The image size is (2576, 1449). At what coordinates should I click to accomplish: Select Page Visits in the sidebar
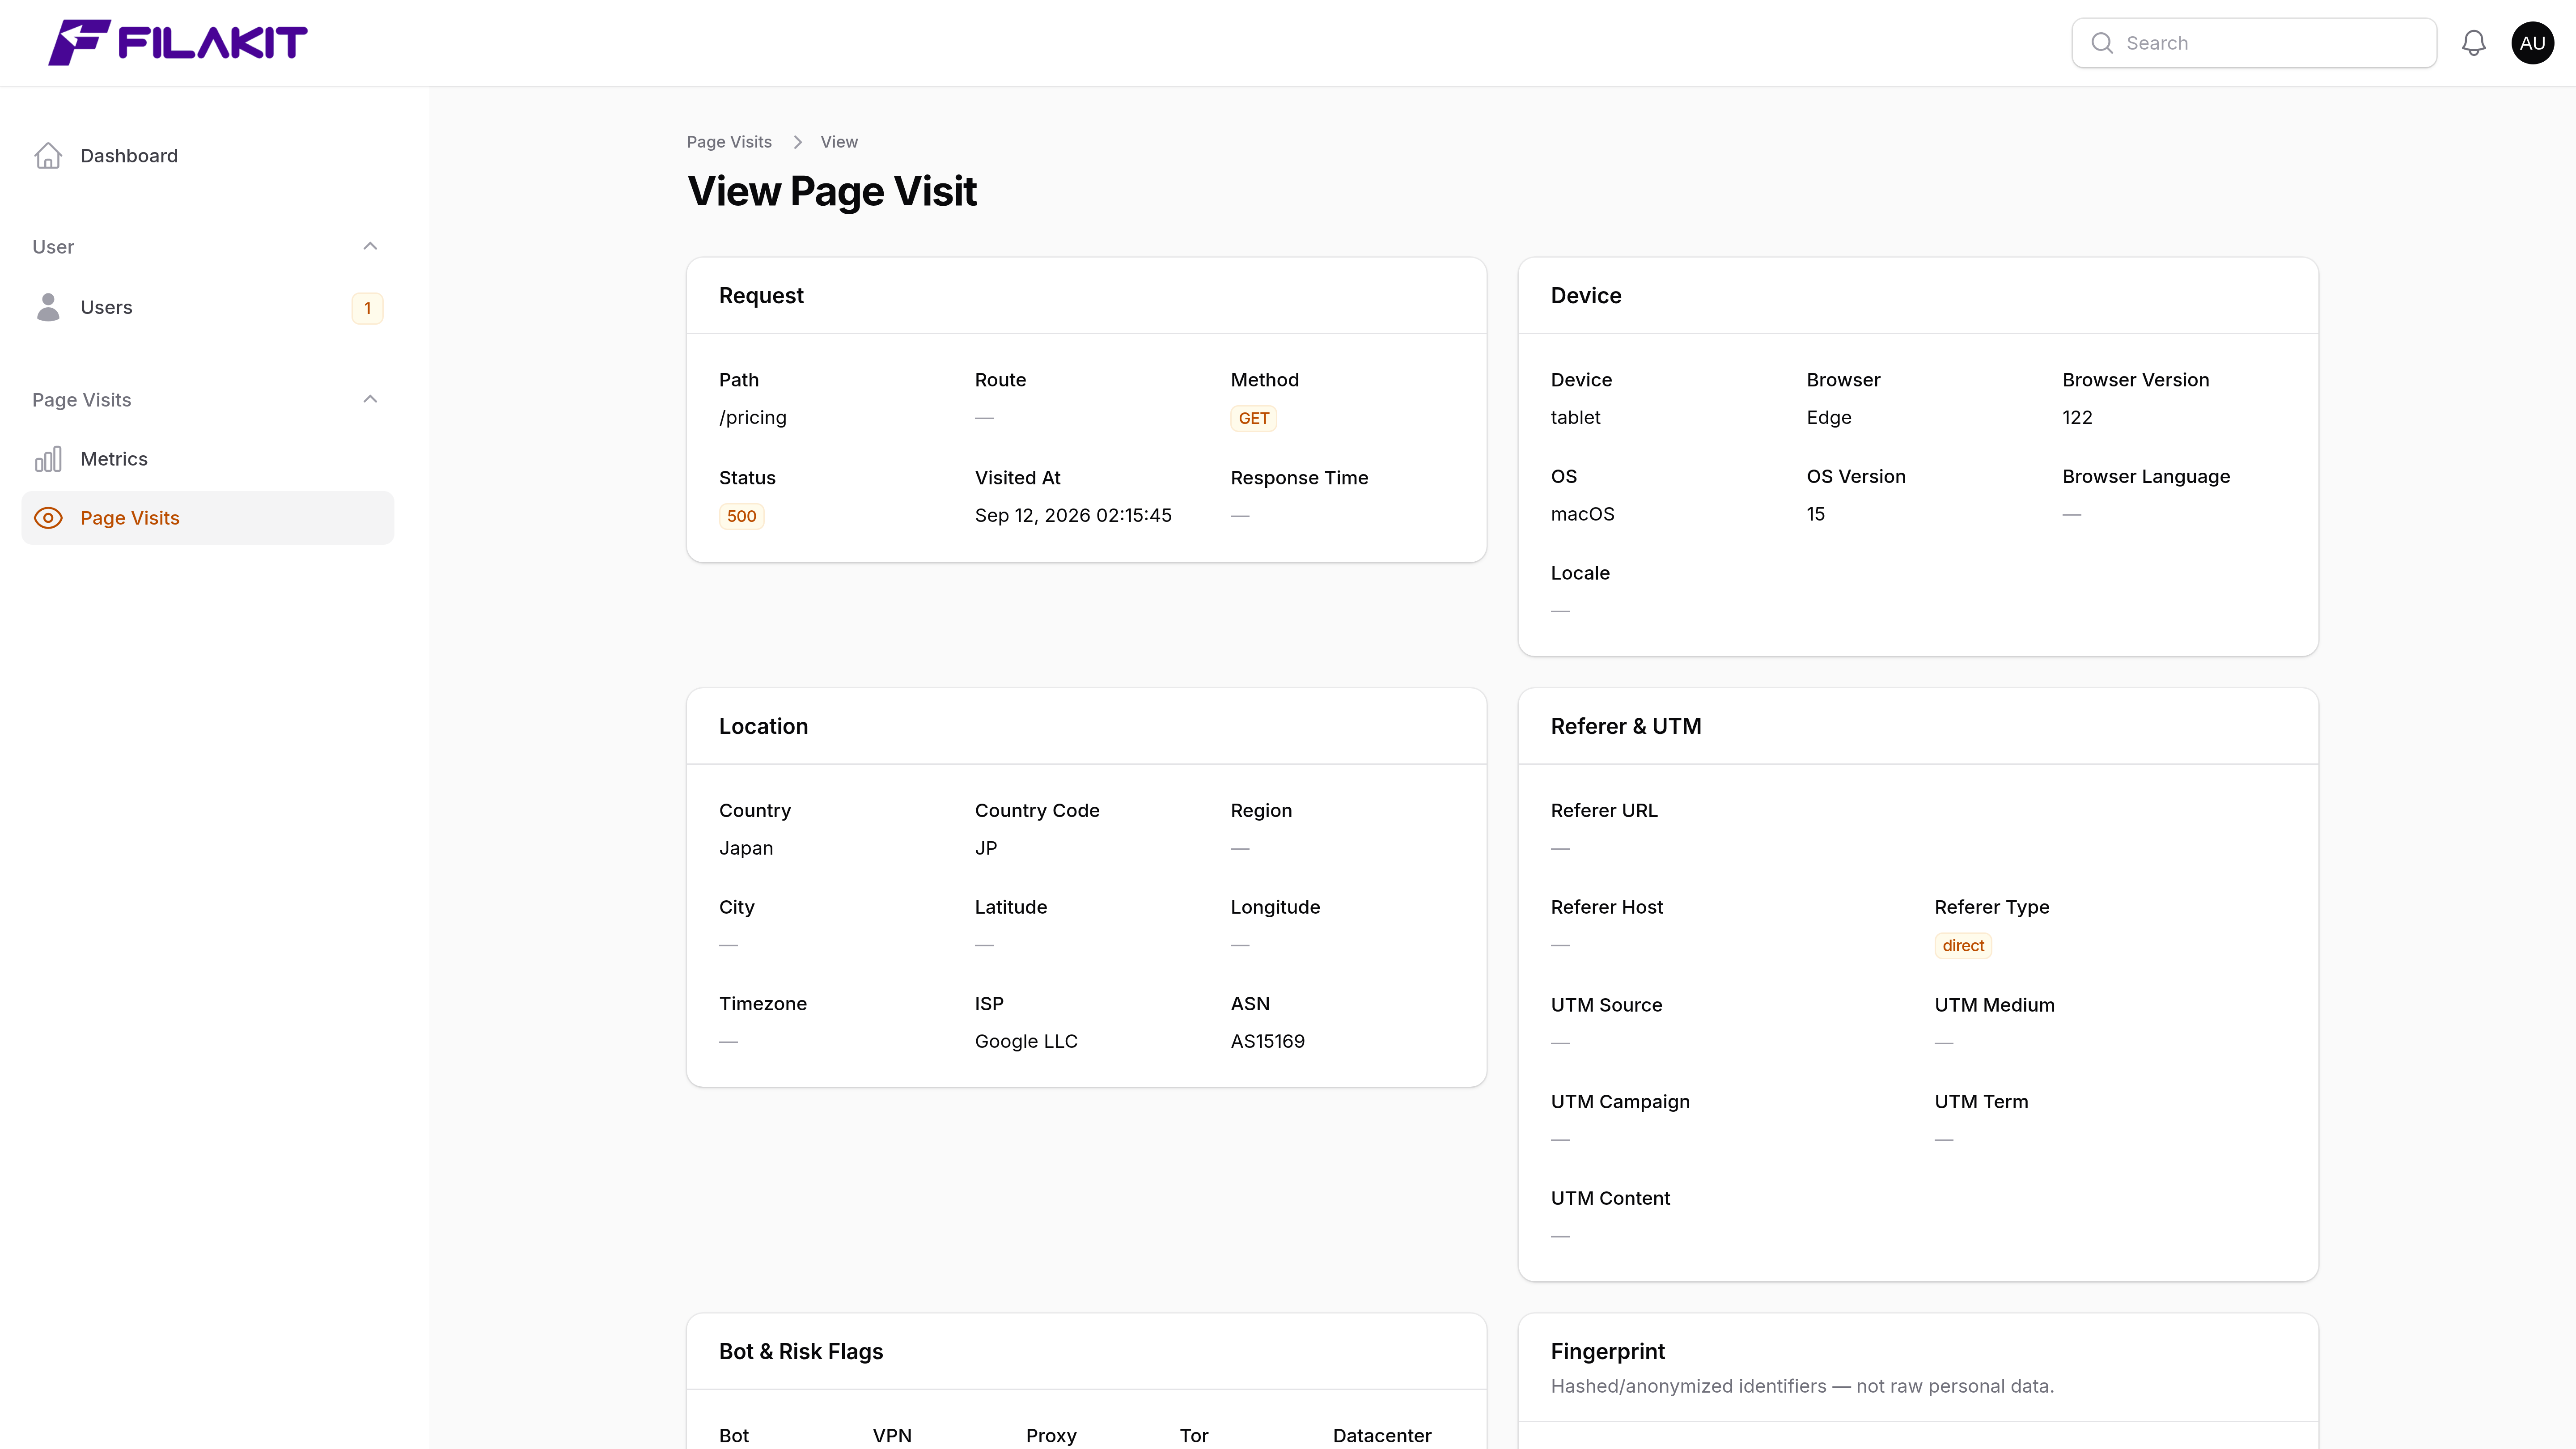click(208, 518)
